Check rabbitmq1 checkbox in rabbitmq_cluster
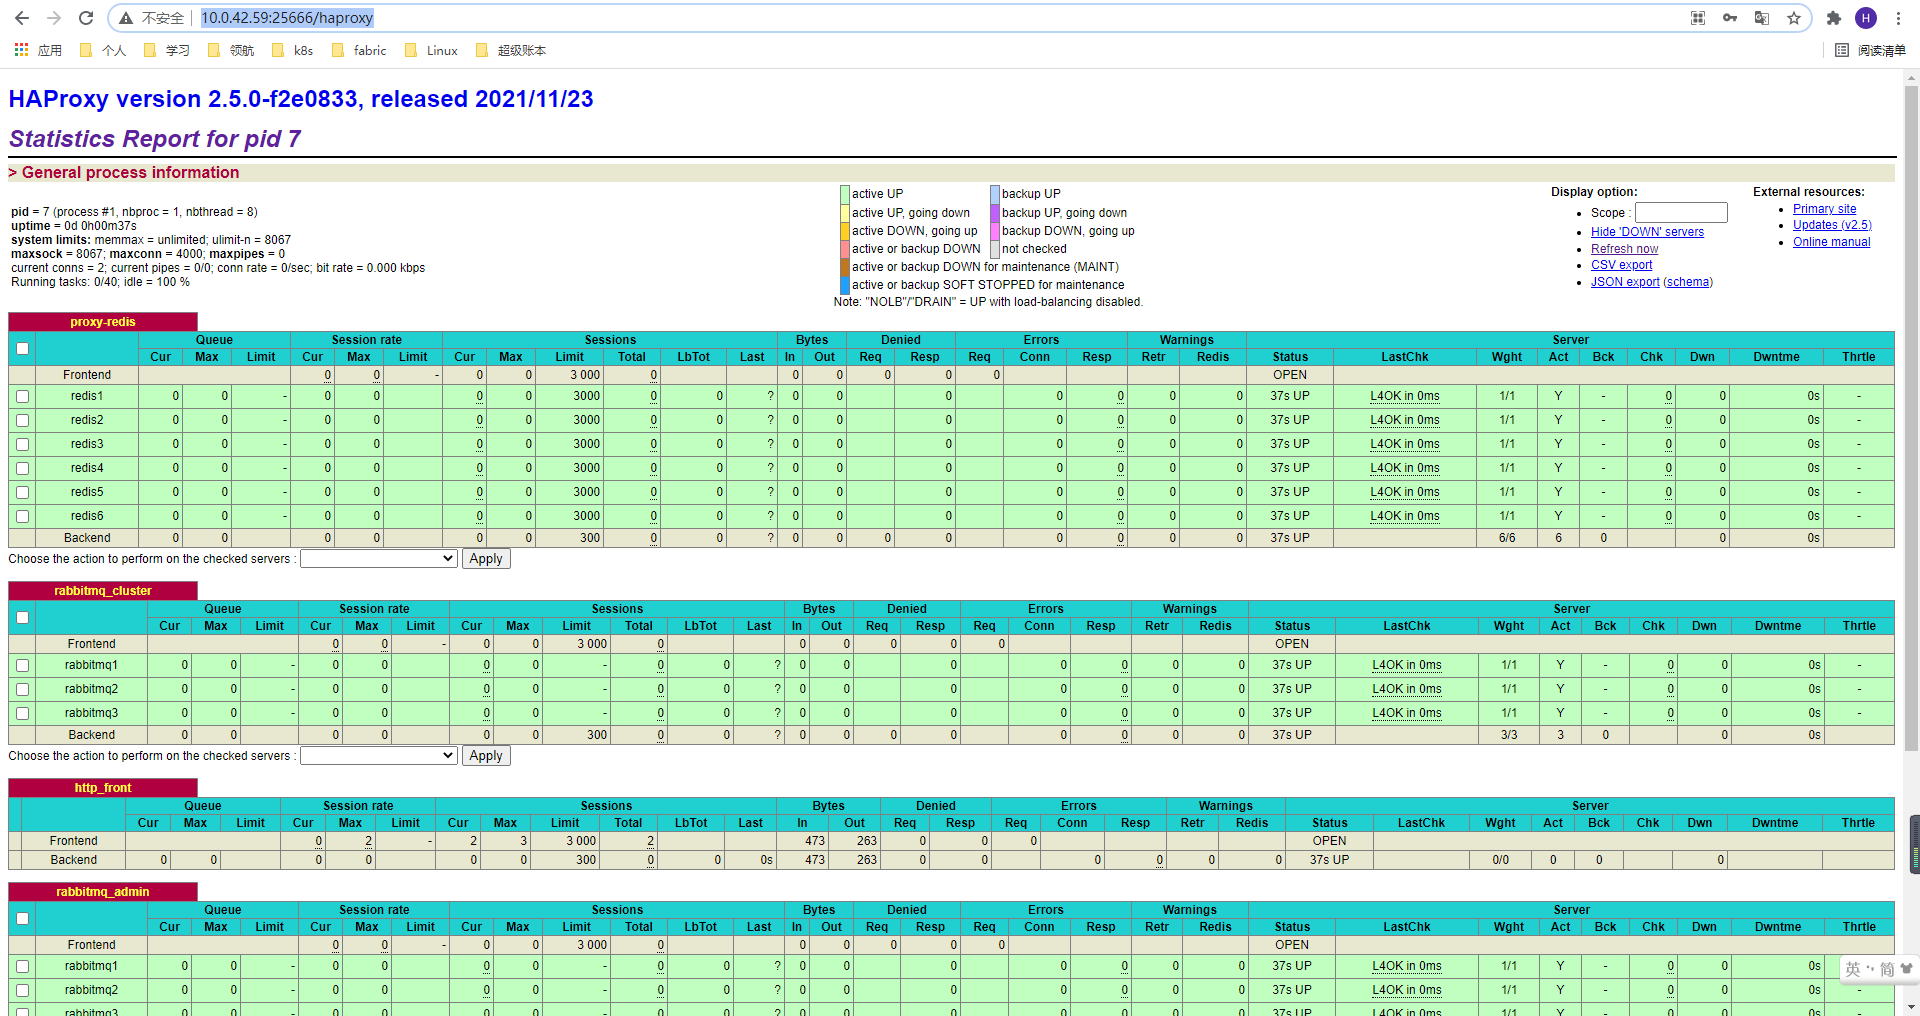 (x=22, y=666)
